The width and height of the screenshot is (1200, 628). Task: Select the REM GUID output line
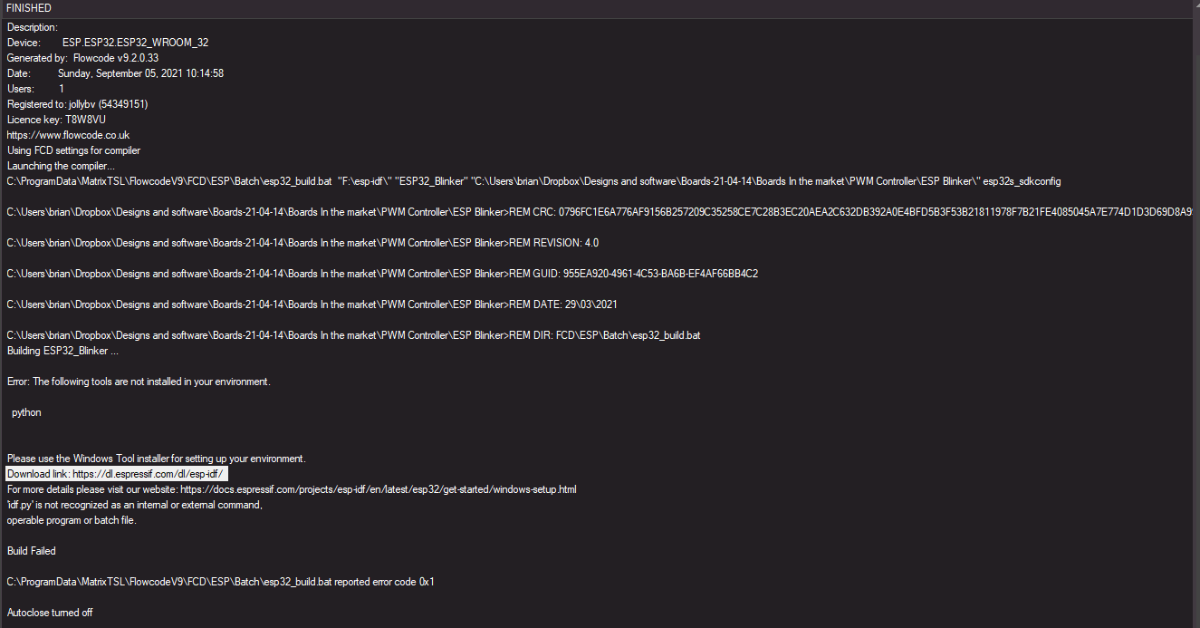(x=382, y=273)
